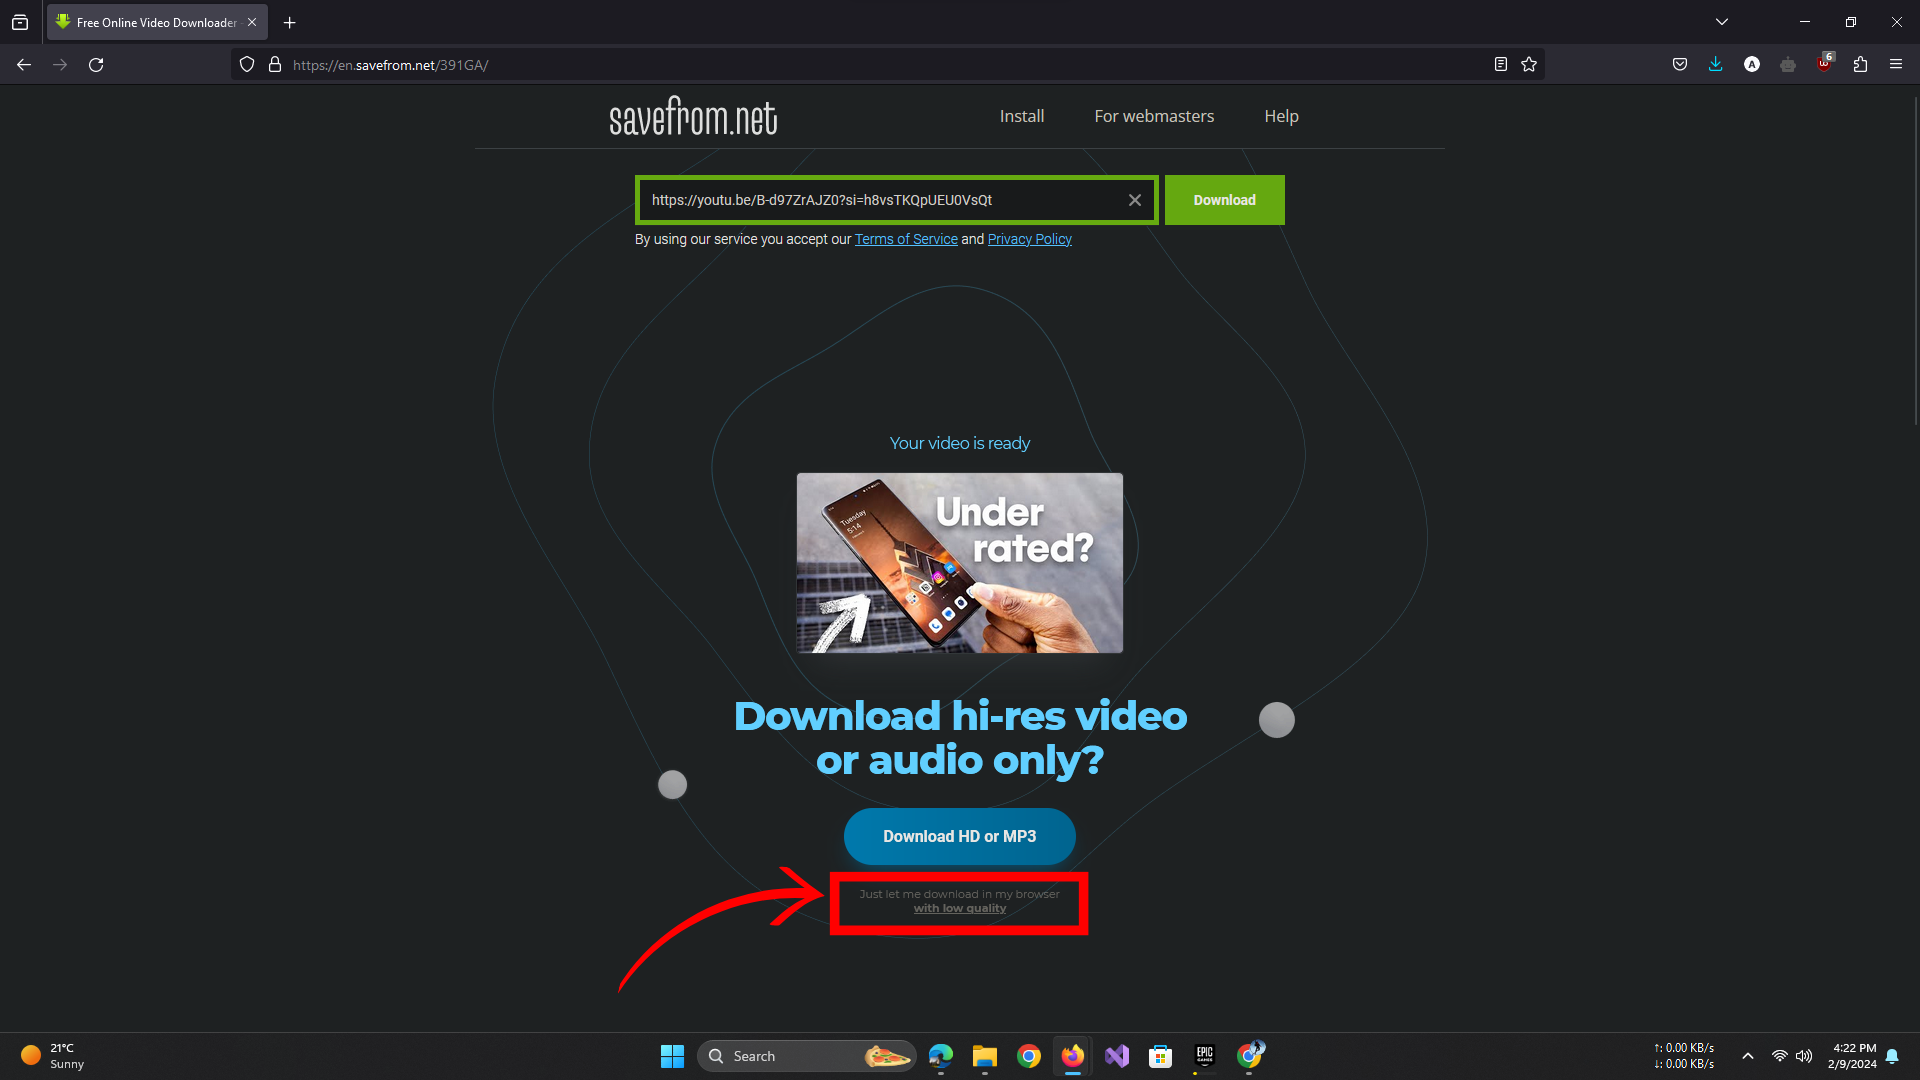Open Firefox downloads panel arrow icon
Viewport: 1920px width, 1080px height.
pyautogui.click(x=1715, y=65)
